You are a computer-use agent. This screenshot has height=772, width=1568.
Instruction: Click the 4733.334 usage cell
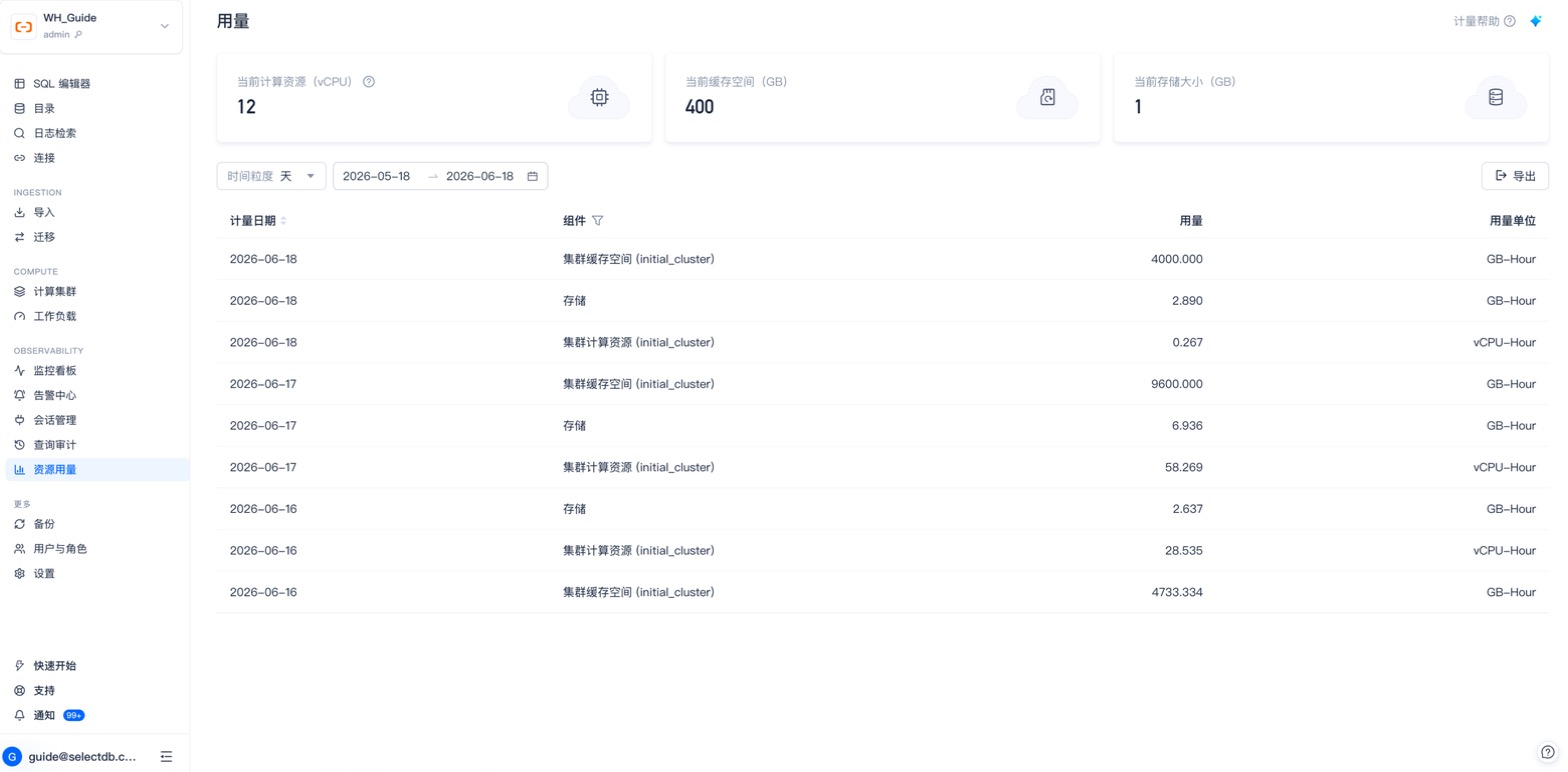point(1177,592)
